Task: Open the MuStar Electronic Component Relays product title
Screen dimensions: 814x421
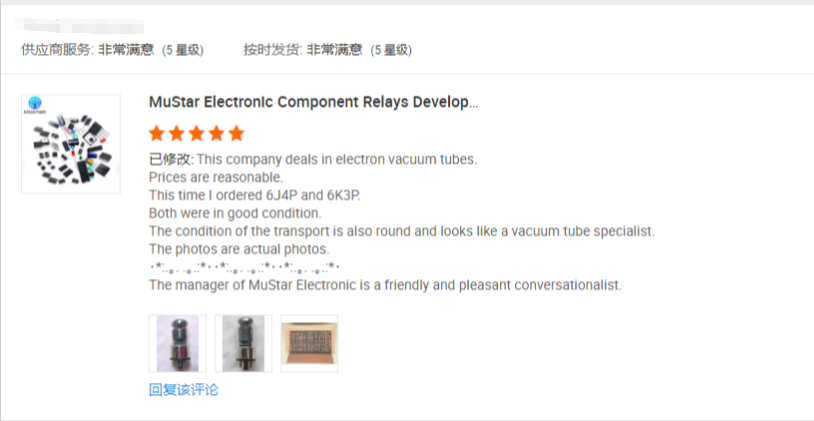Action: coord(314,102)
